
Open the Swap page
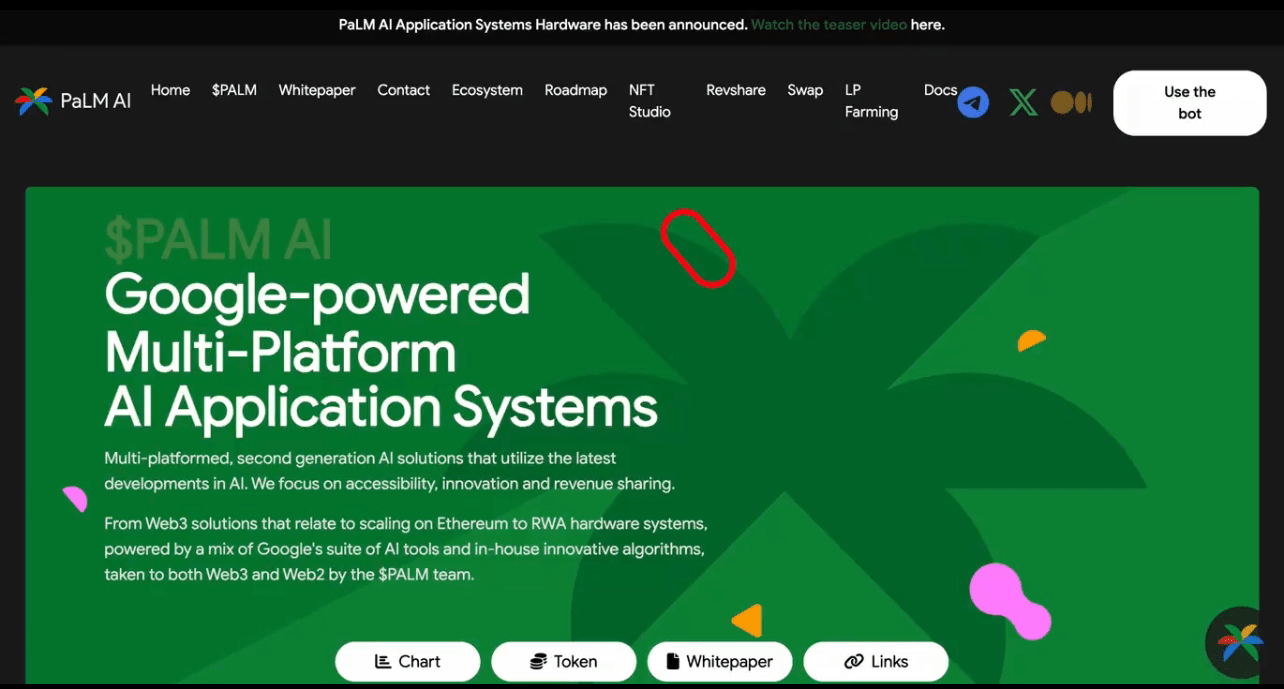point(805,90)
